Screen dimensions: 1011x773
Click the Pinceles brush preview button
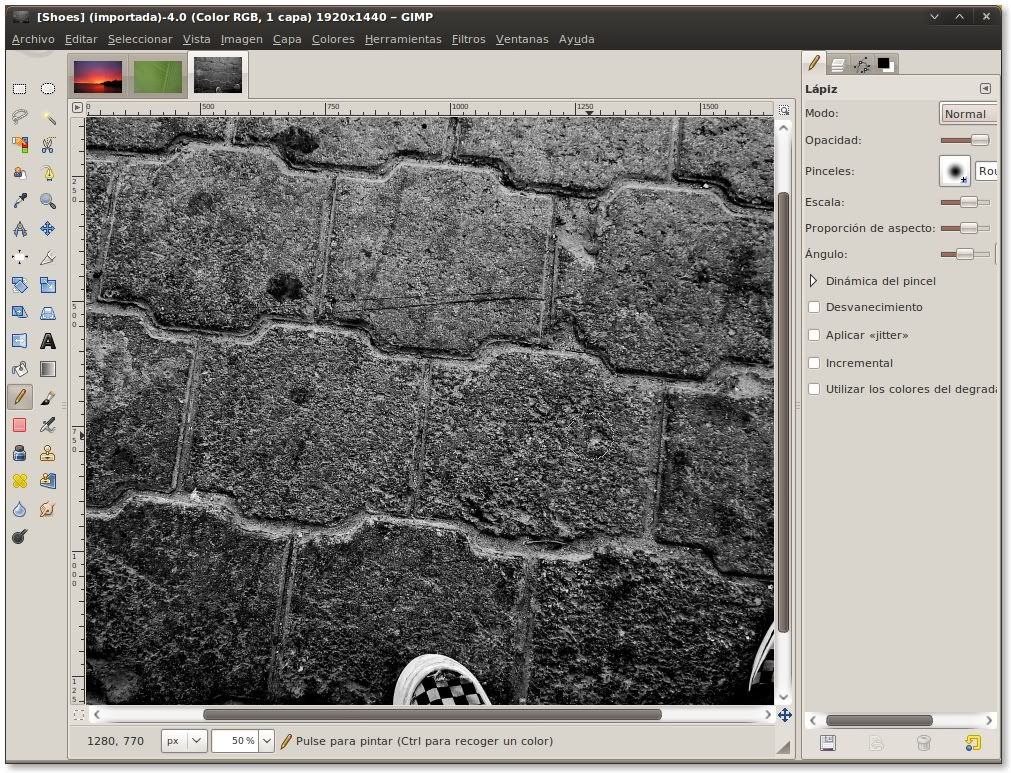click(955, 171)
